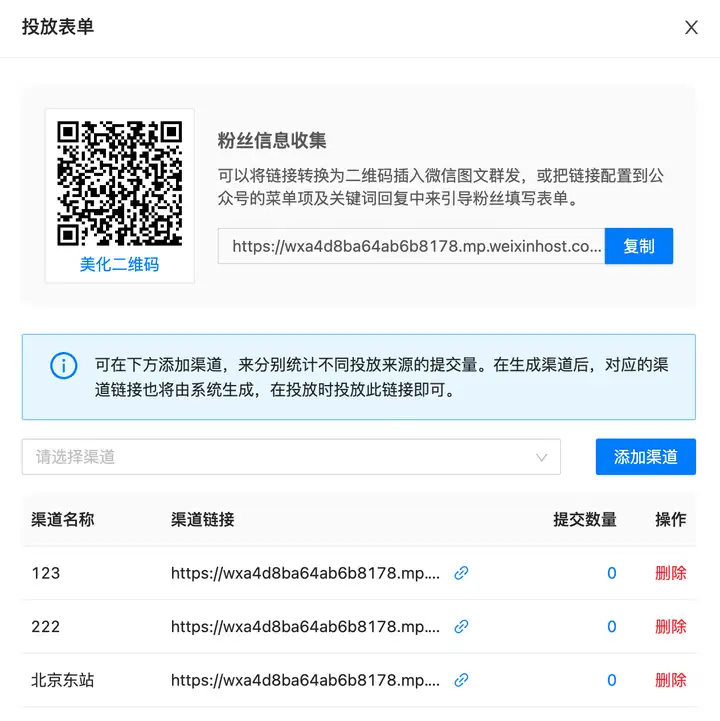Click the link text in row 222
This screenshot has height=721, width=720.
(305, 627)
